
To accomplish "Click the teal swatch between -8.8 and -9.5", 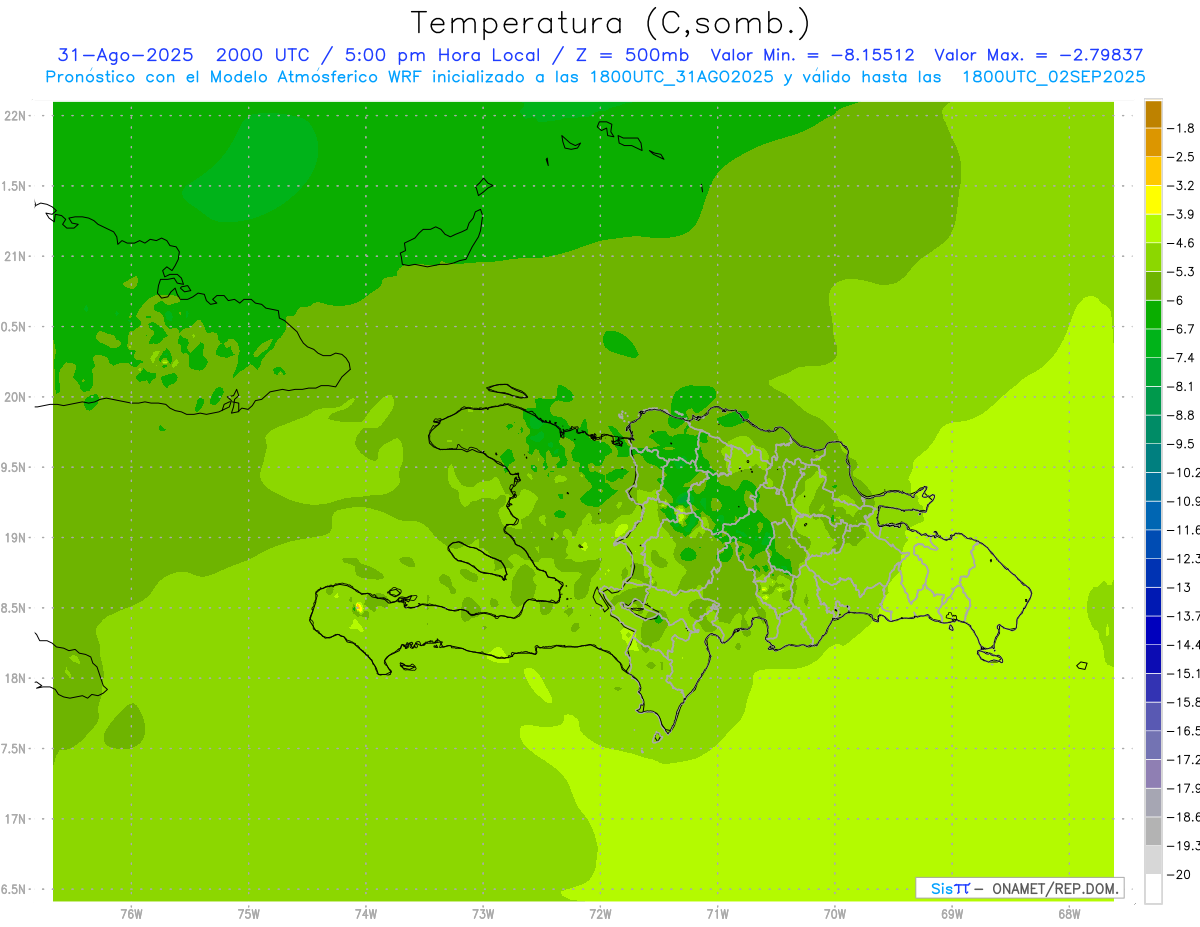I will (x=1153, y=429).
